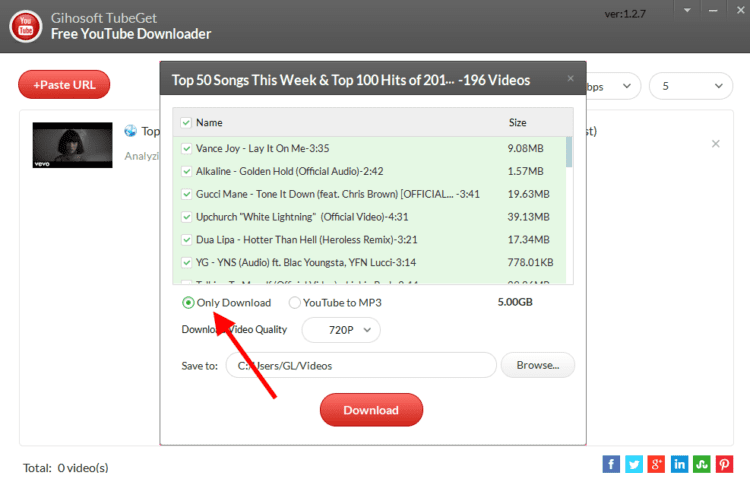Uncheck Dua Lipa - Hotter Than Hell checkbox
Screen dimensions: 750x482
(x=186, y=240)
